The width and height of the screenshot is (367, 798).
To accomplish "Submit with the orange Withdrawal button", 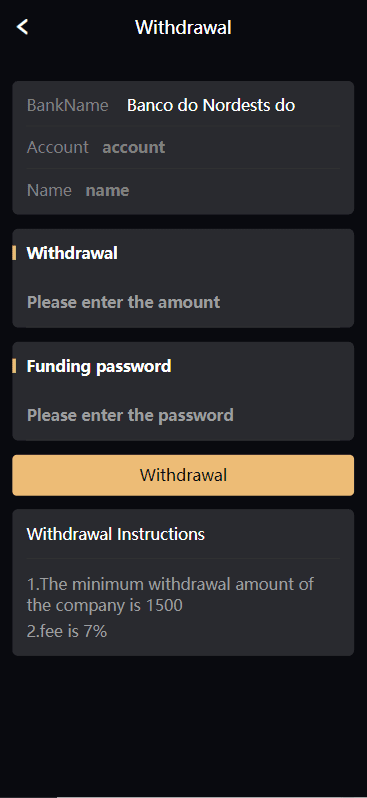I will pyautogui.click(x=183, y=475).
